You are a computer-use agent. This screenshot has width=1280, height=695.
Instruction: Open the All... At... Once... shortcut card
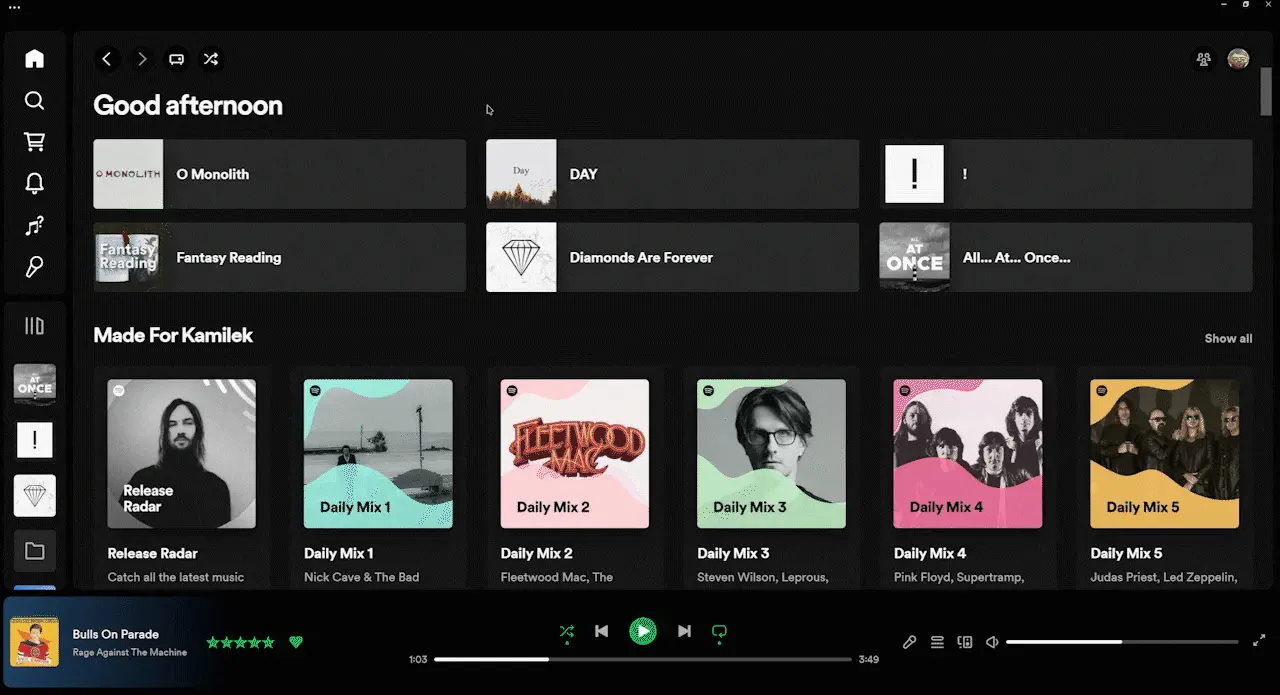tap(1066, 257)
